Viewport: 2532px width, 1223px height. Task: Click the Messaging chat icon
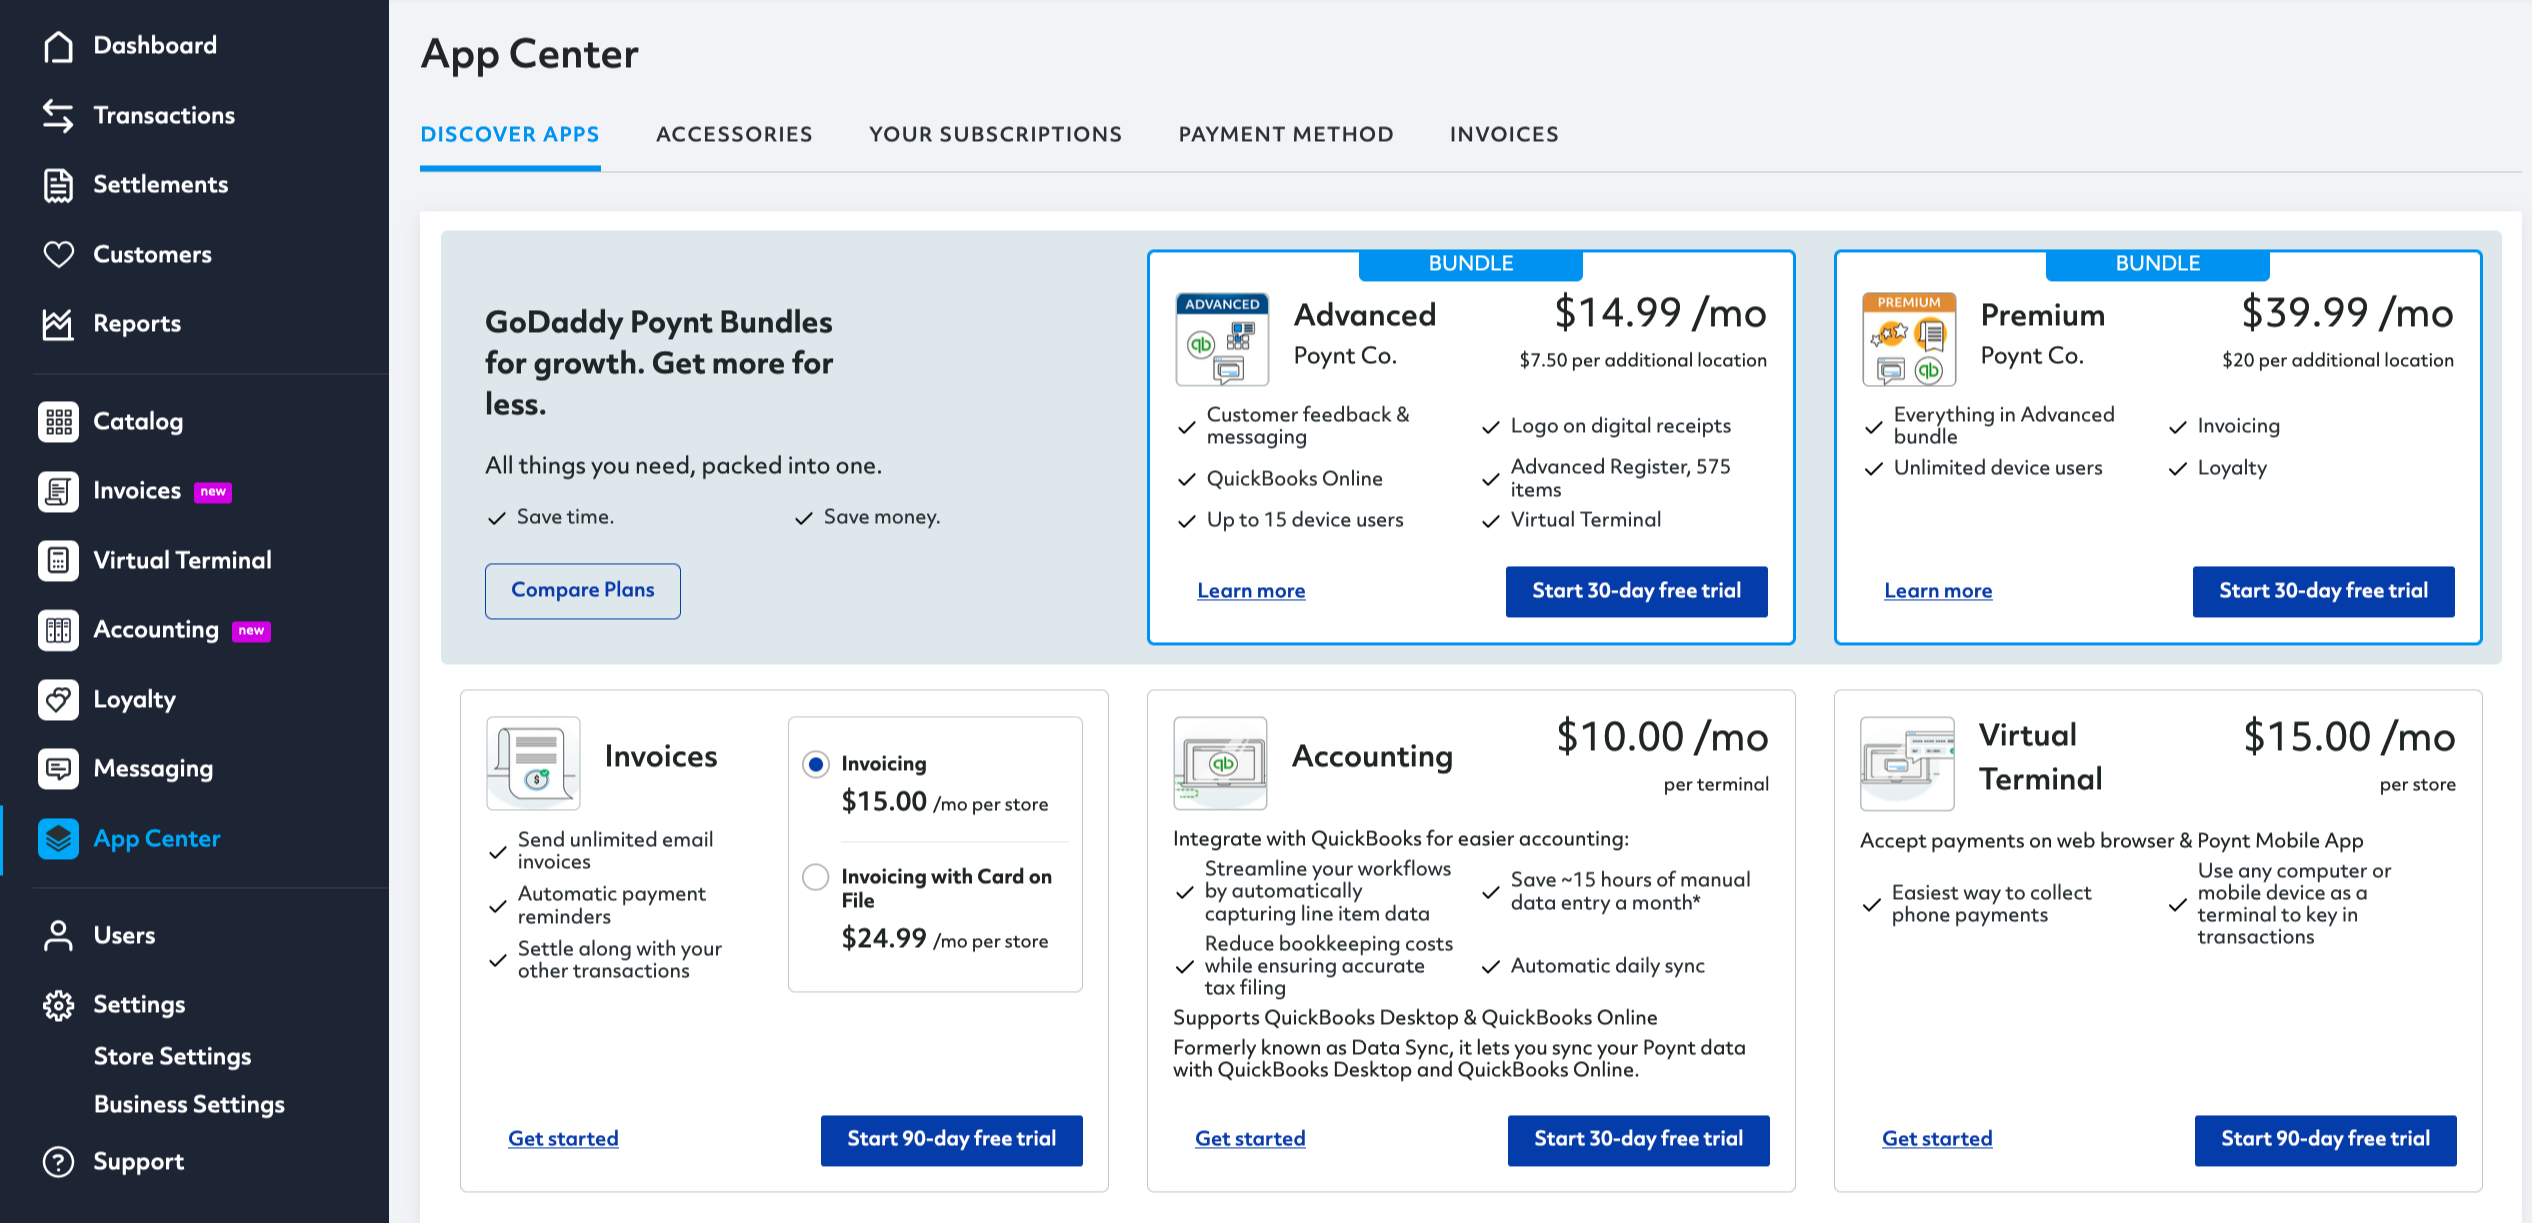58,769
